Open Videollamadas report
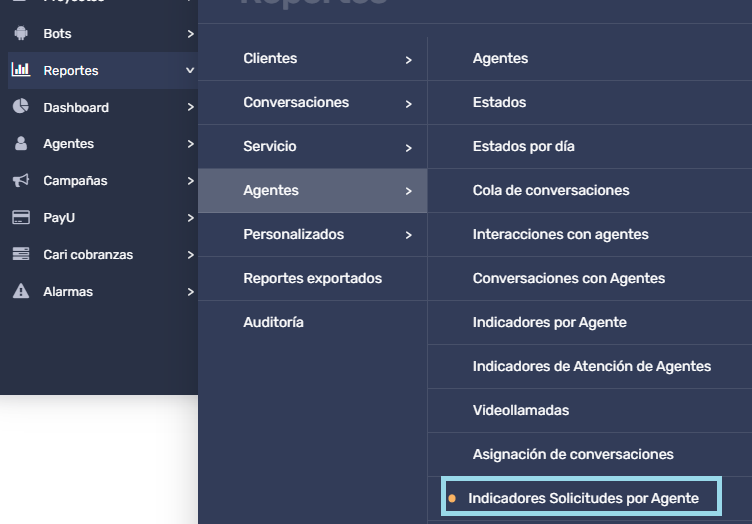The height and width of the screenshot is (524, 752). click(x=589, y=411)
